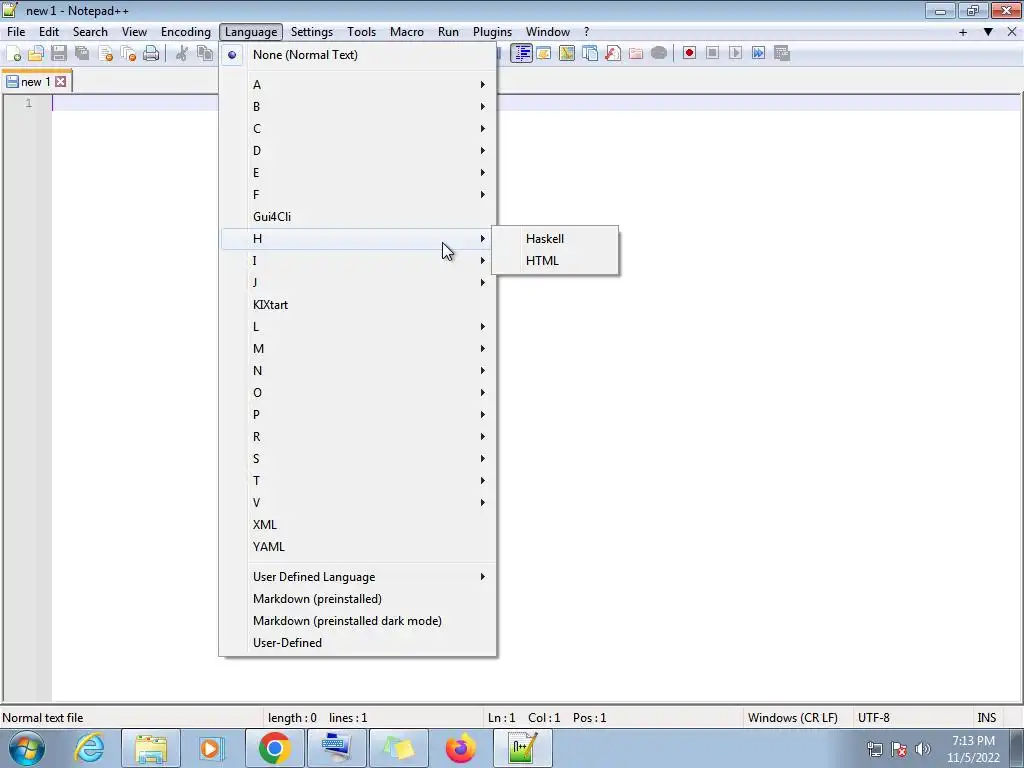Click the volume speaker tray icon
The image size is (1024, 768).
922,749
